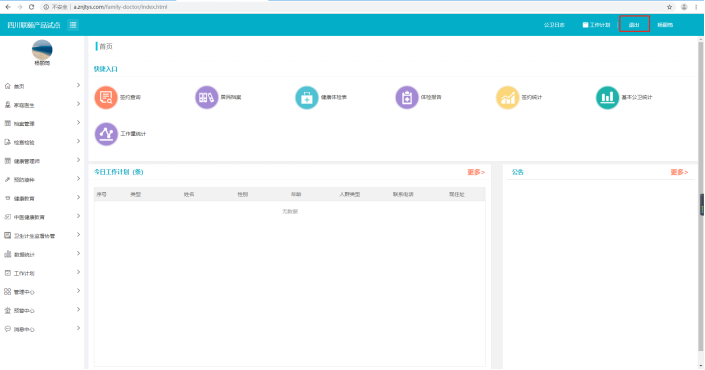Toggle the sidebar with the header hamburger icon

pos(73,25)
